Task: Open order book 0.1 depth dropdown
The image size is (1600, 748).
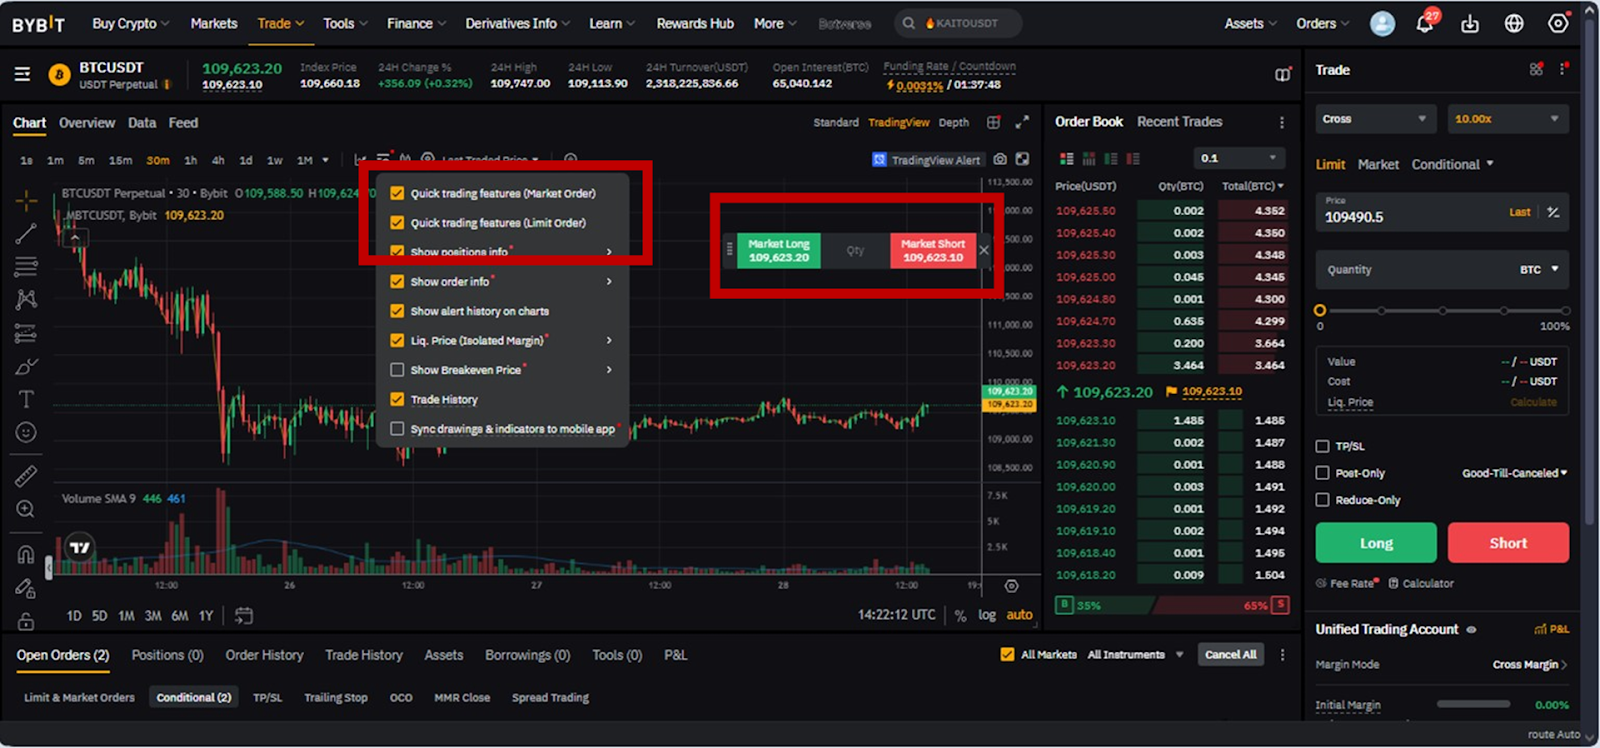Action: click(1240, 158)
